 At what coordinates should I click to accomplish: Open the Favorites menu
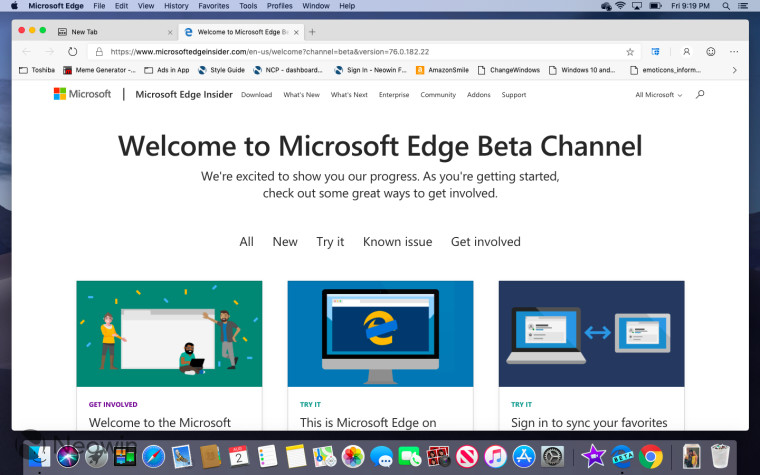coord(213,6)
